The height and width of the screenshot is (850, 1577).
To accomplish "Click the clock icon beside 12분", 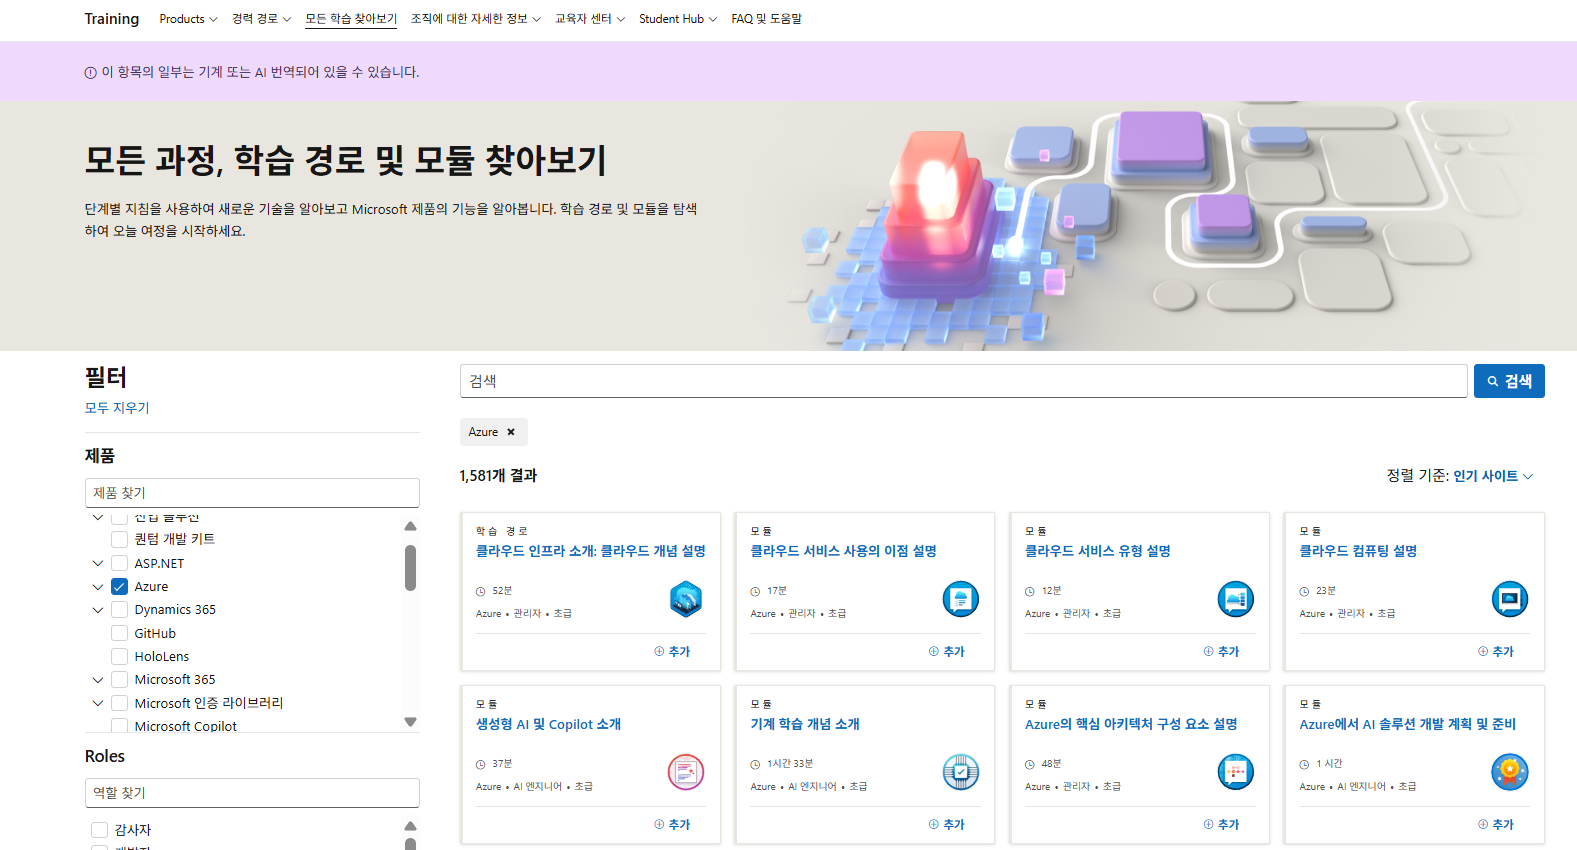I will [x=1030, y=591].
